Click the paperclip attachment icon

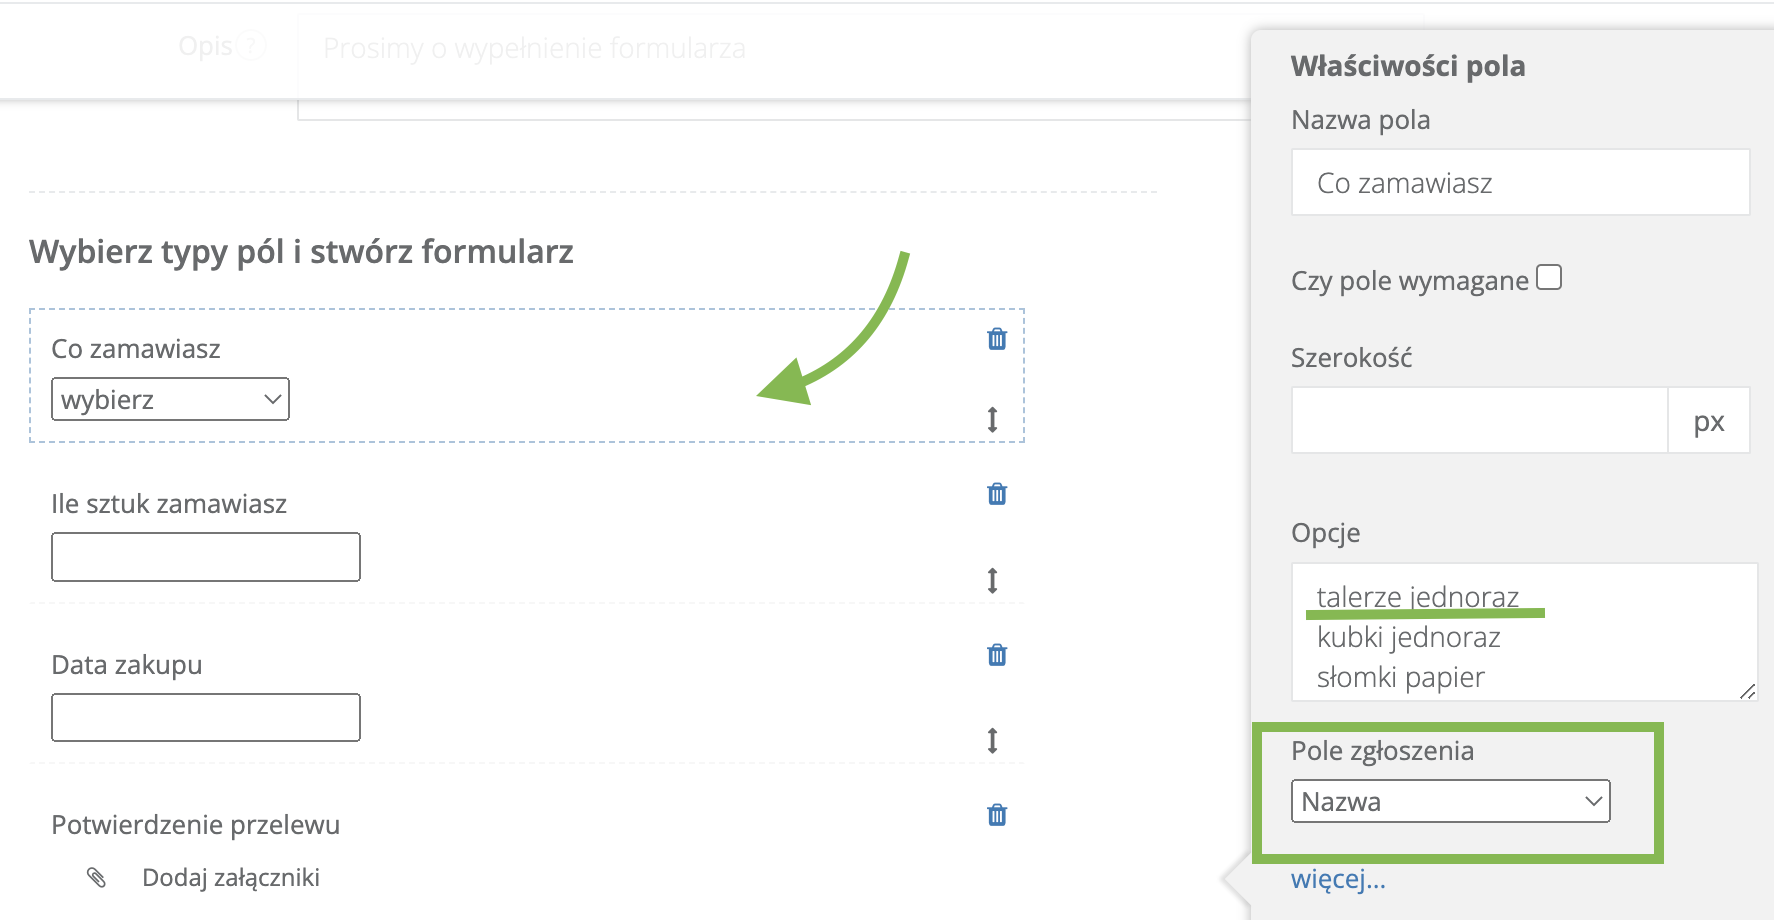(x=96, y=877)
